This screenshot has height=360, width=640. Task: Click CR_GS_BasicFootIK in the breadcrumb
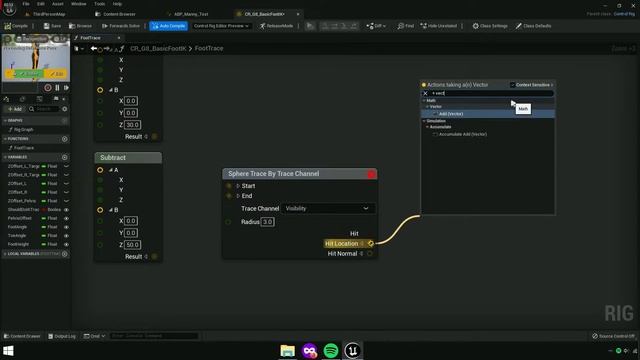pyautogui.click(x=158, y=48)
